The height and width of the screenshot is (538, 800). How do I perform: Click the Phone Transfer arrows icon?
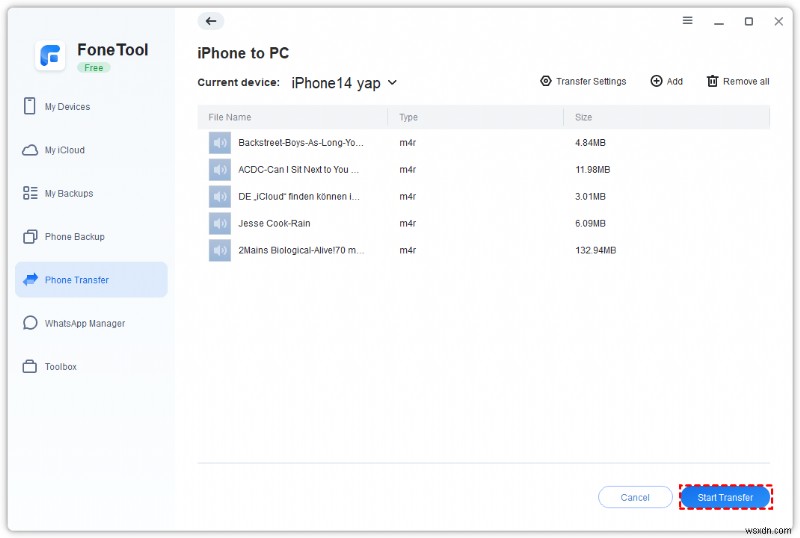pos(31,279)
